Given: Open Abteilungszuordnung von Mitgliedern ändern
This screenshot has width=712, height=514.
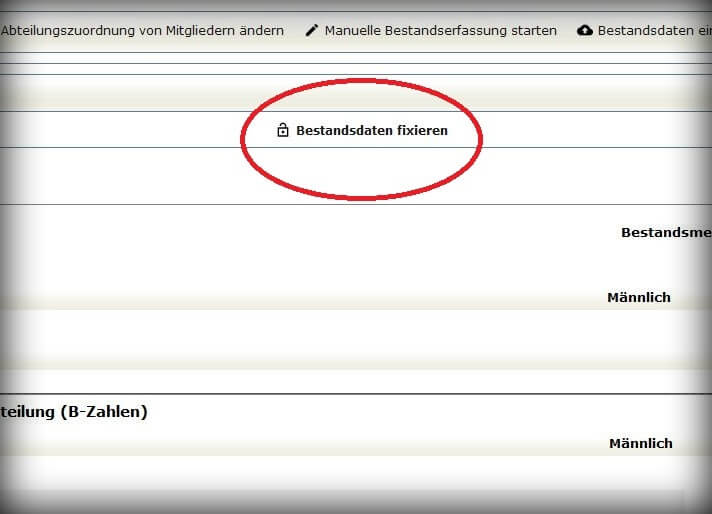Looking at the screenshot, I should click(142, 31).
